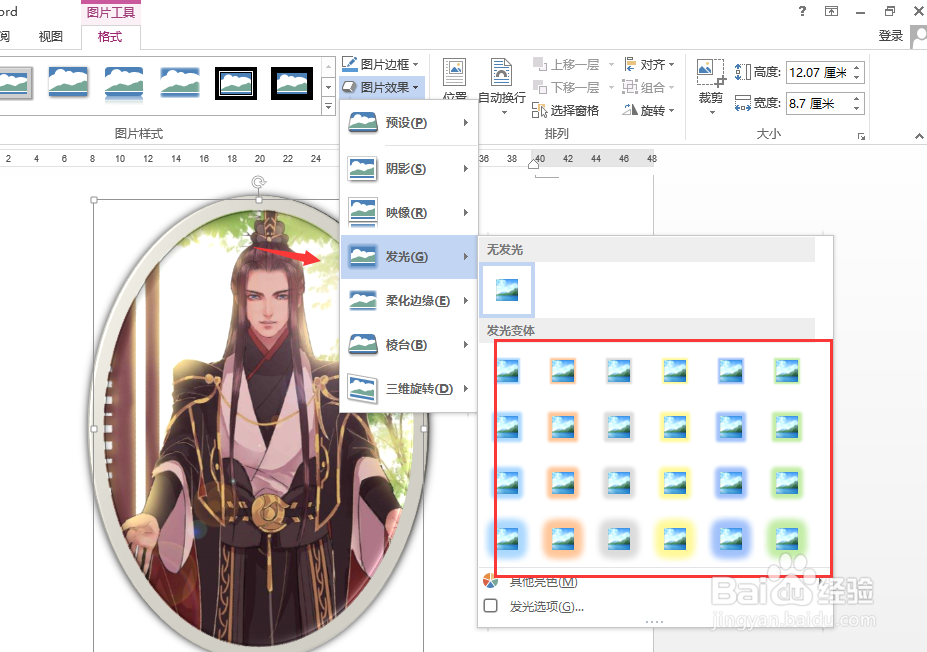Apply orange glow variant in fourth row

coord(563,539)
